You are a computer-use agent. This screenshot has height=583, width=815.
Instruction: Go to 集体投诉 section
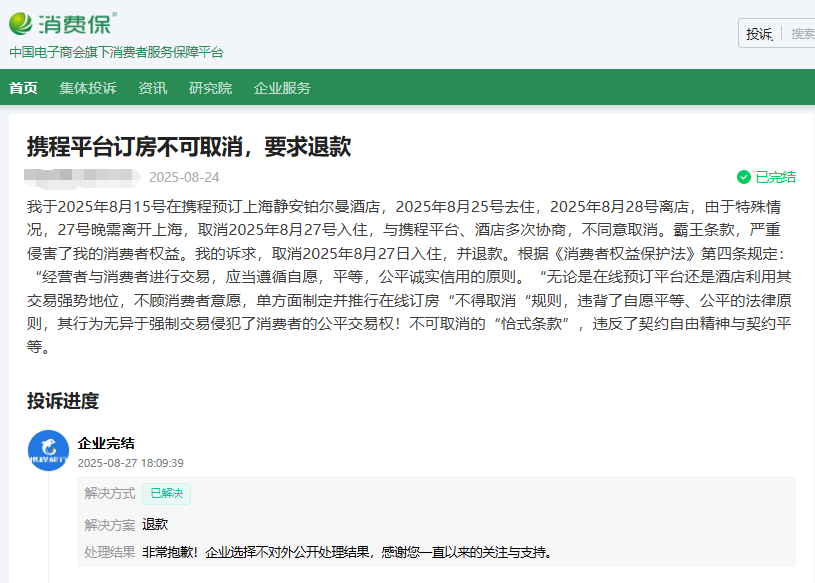click(x=88, y=88)
